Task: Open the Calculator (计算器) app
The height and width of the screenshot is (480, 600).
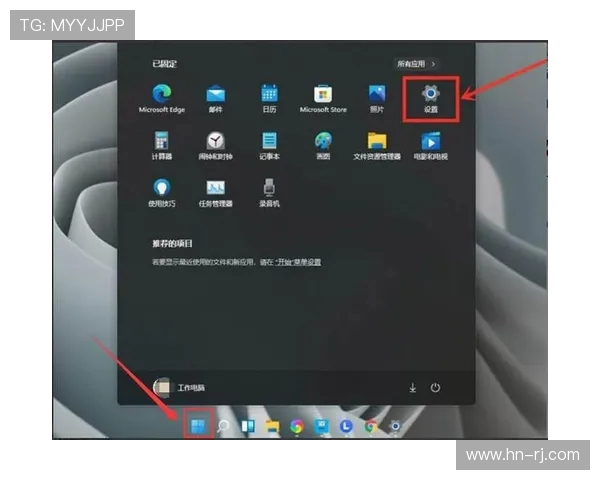Action: coord(162,145)
